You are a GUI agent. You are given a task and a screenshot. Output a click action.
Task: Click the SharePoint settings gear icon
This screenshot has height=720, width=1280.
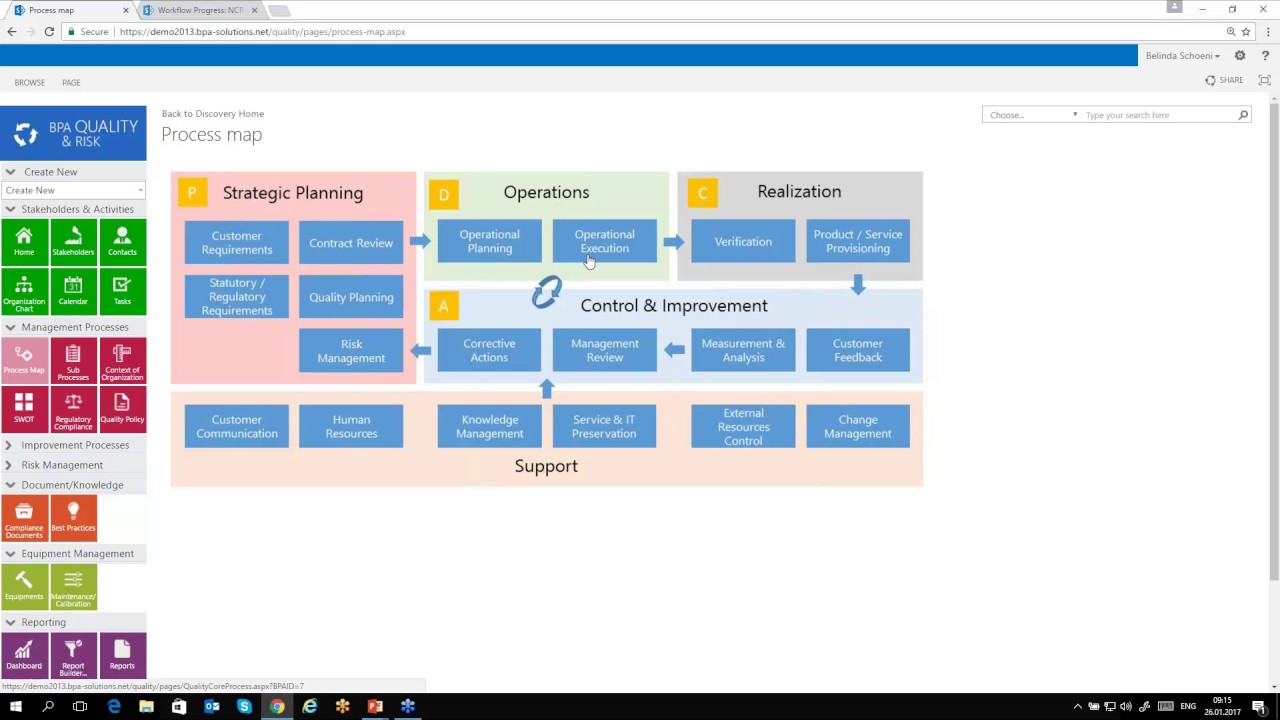coord(1240,56)
